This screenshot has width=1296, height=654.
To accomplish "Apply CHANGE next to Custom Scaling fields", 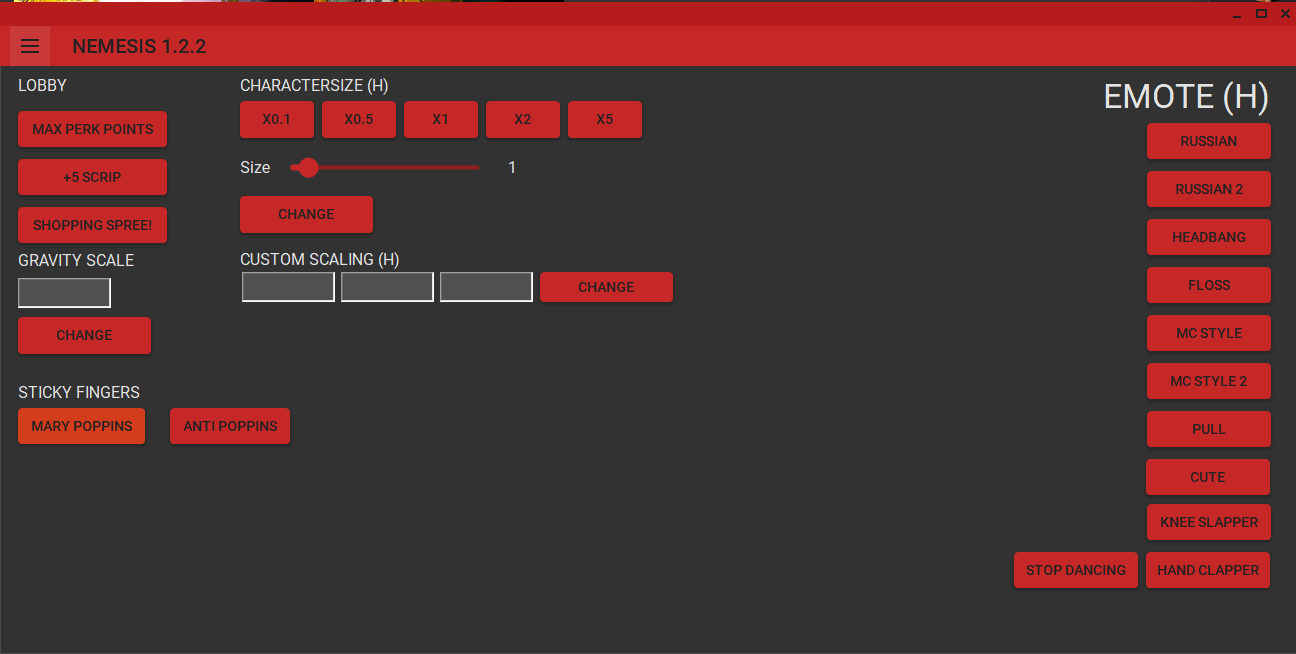I will [607, 287].
